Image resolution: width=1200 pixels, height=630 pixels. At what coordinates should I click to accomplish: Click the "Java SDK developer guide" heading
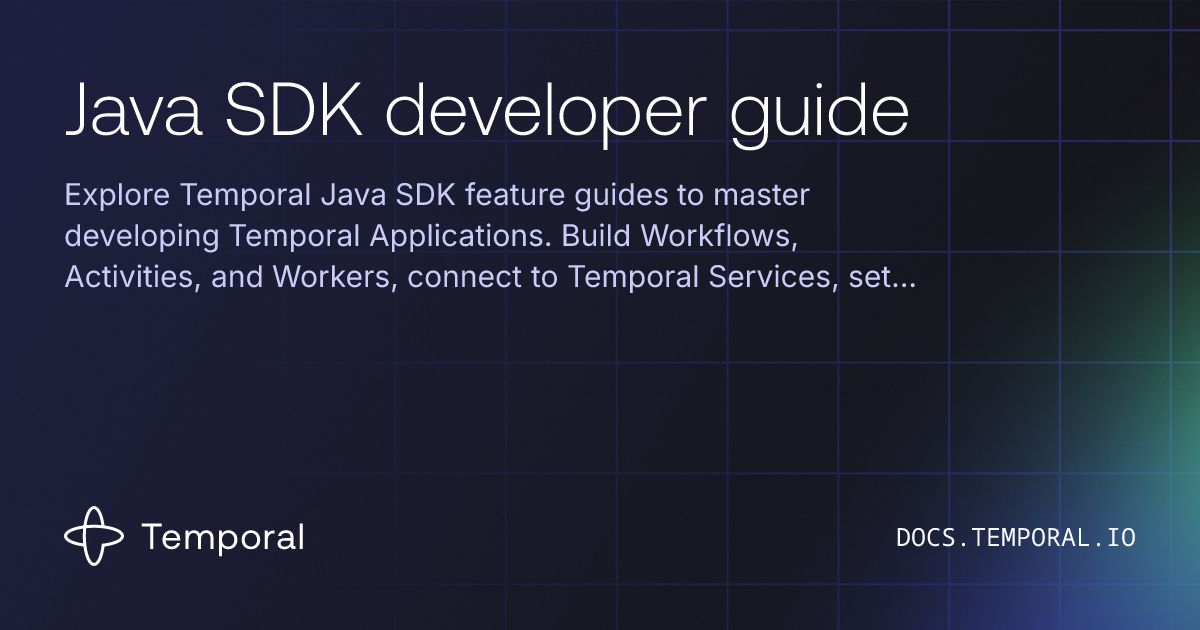pyautogui.click(x=487, y=115)
